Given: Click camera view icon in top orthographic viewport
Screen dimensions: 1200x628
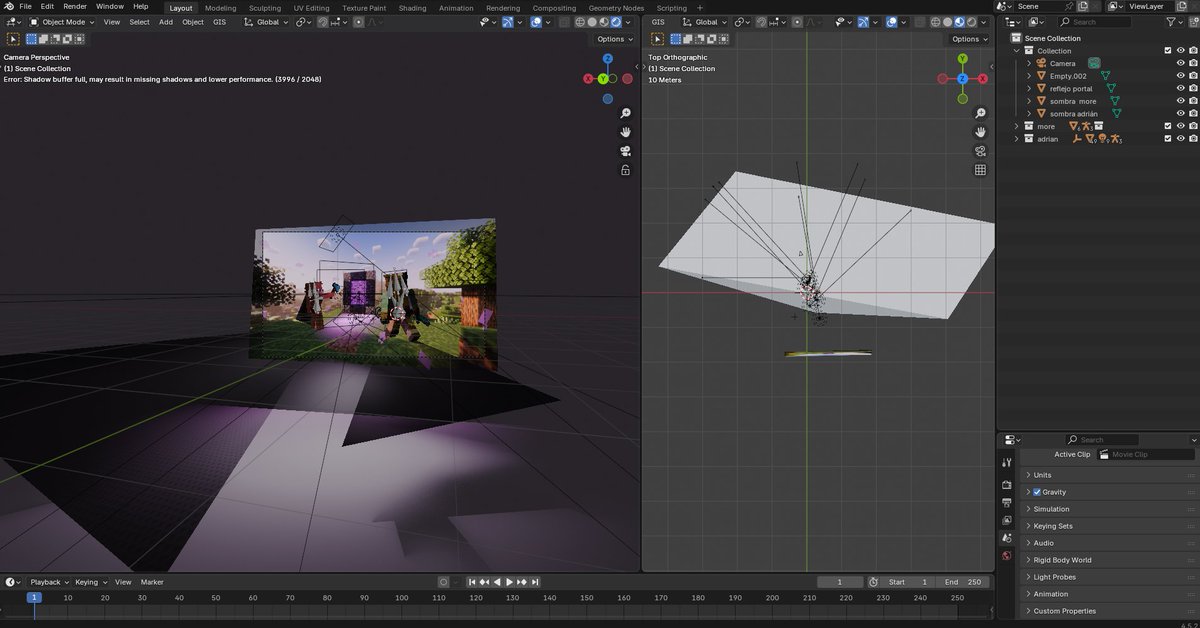Looking at the screenshot, I should 981,151.
